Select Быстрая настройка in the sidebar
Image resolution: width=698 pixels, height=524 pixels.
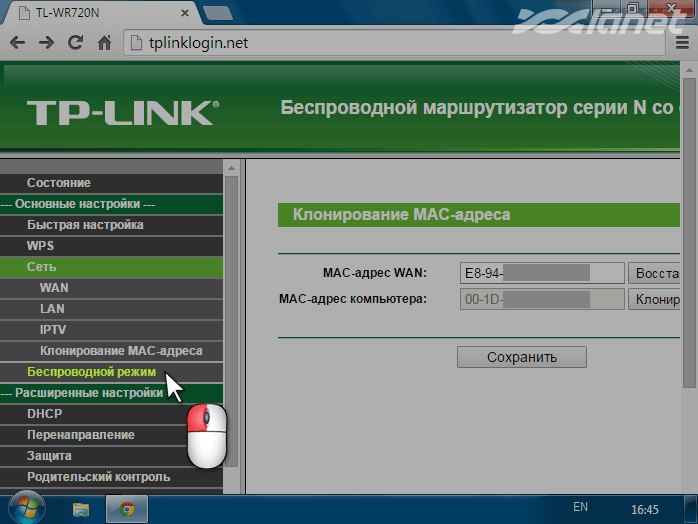pyautogui.click(x=85, y=225)
